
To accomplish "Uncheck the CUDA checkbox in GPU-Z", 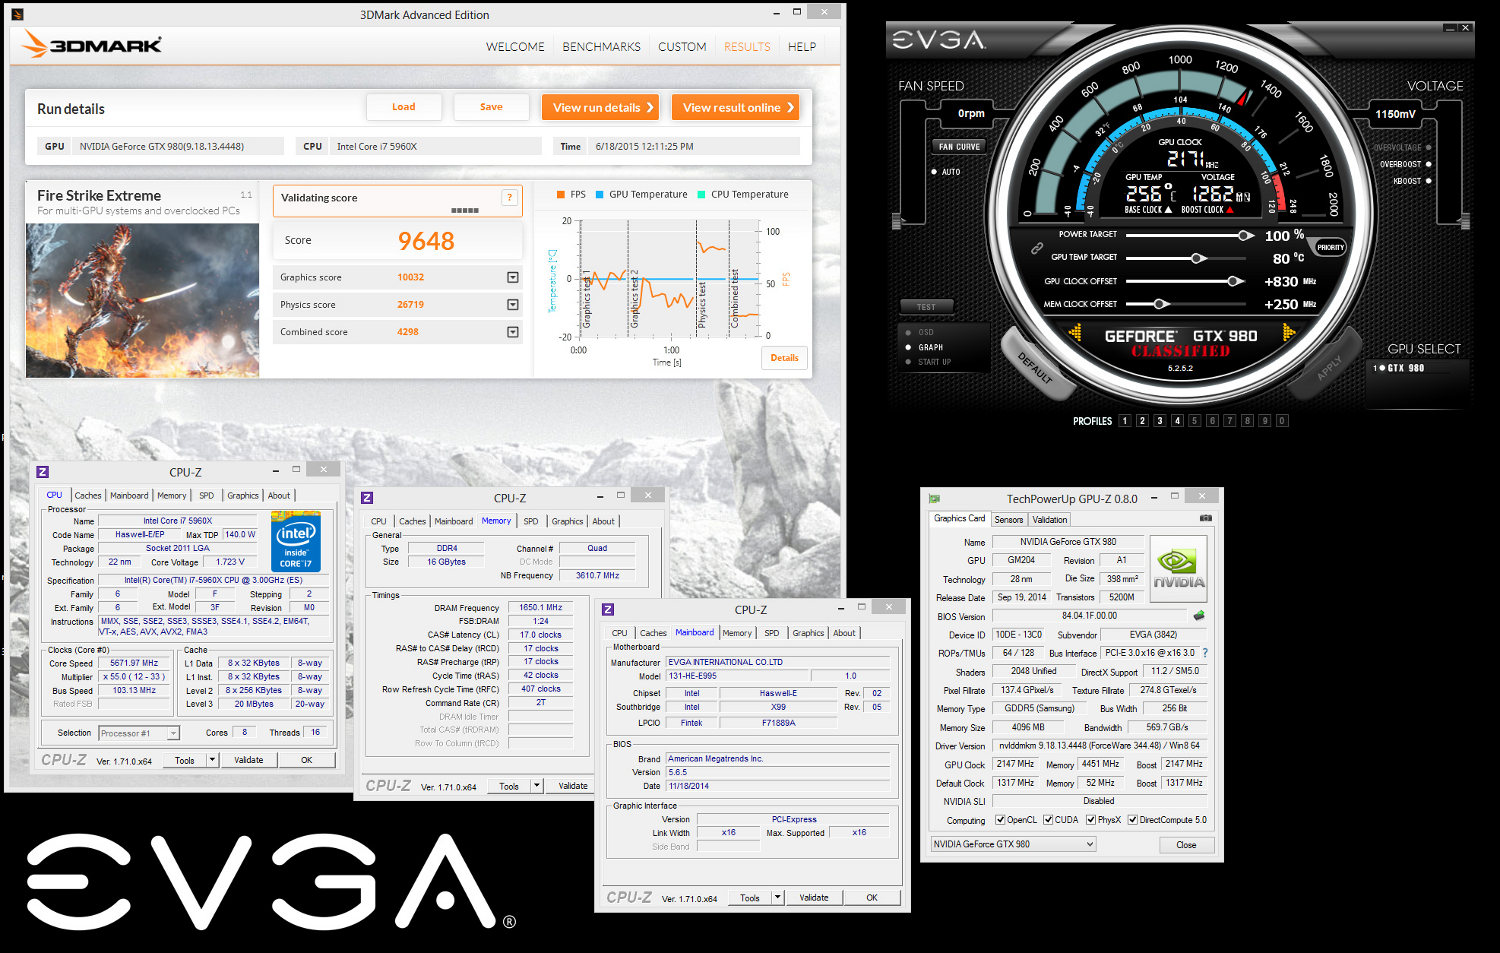I will click(x=1048, y=820).
